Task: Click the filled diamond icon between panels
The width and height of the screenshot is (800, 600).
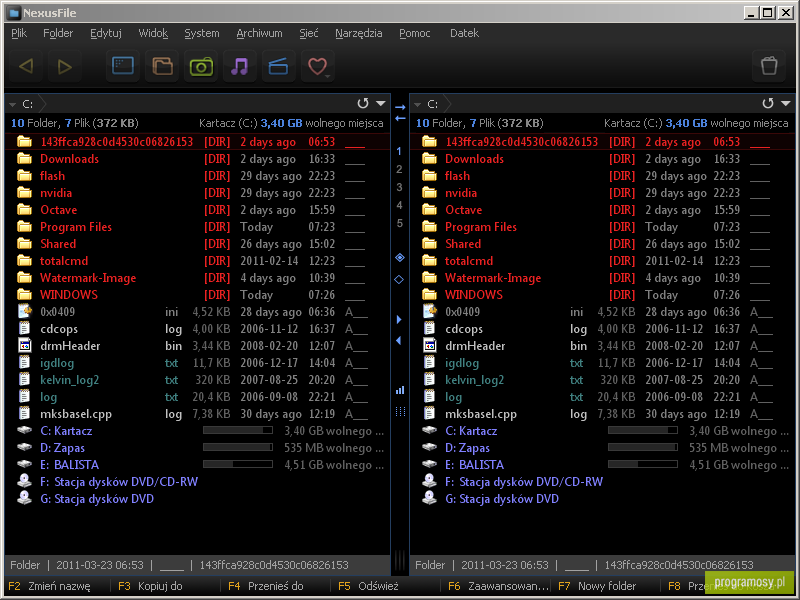Action: [x=399, y=258]
